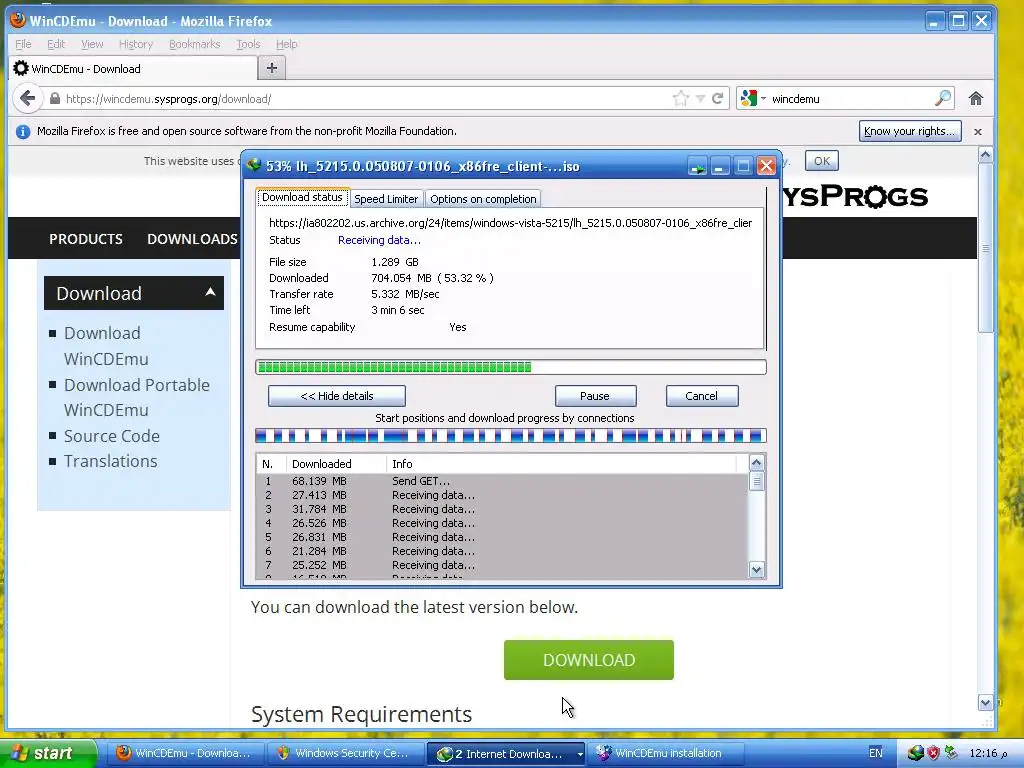The image size is (1024, 768).
Task: Click the Downloaded column header
Action: pos(336,464)
